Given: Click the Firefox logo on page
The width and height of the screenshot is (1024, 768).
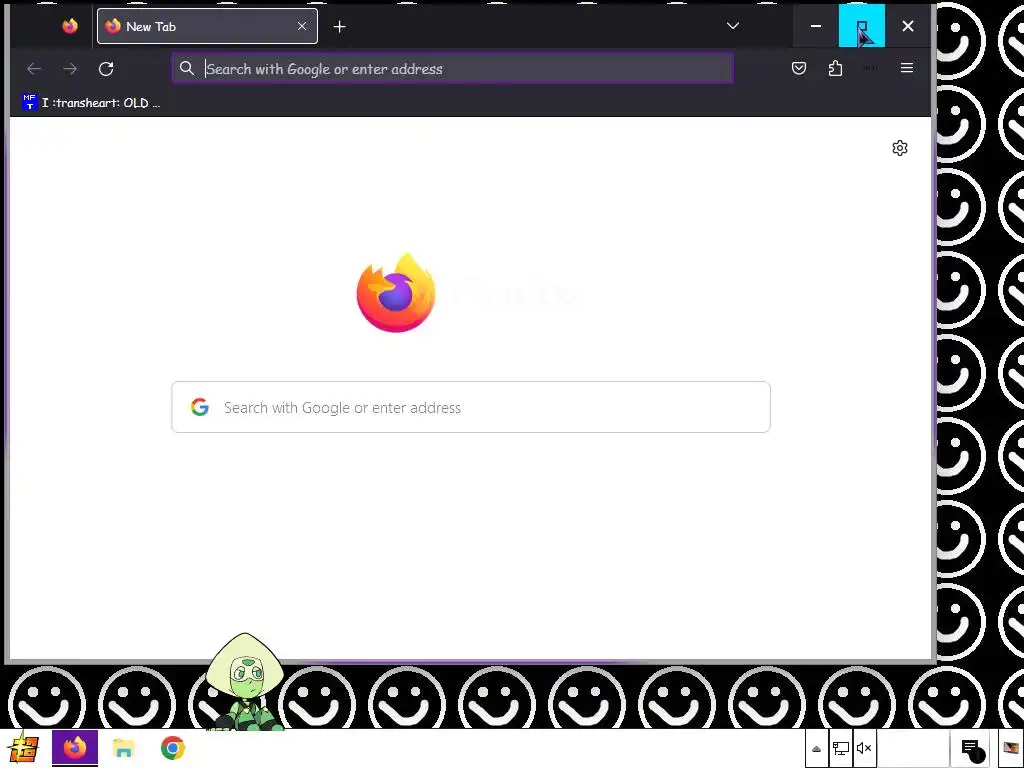Looking at the screenshot, I should (x=396, y=292).
